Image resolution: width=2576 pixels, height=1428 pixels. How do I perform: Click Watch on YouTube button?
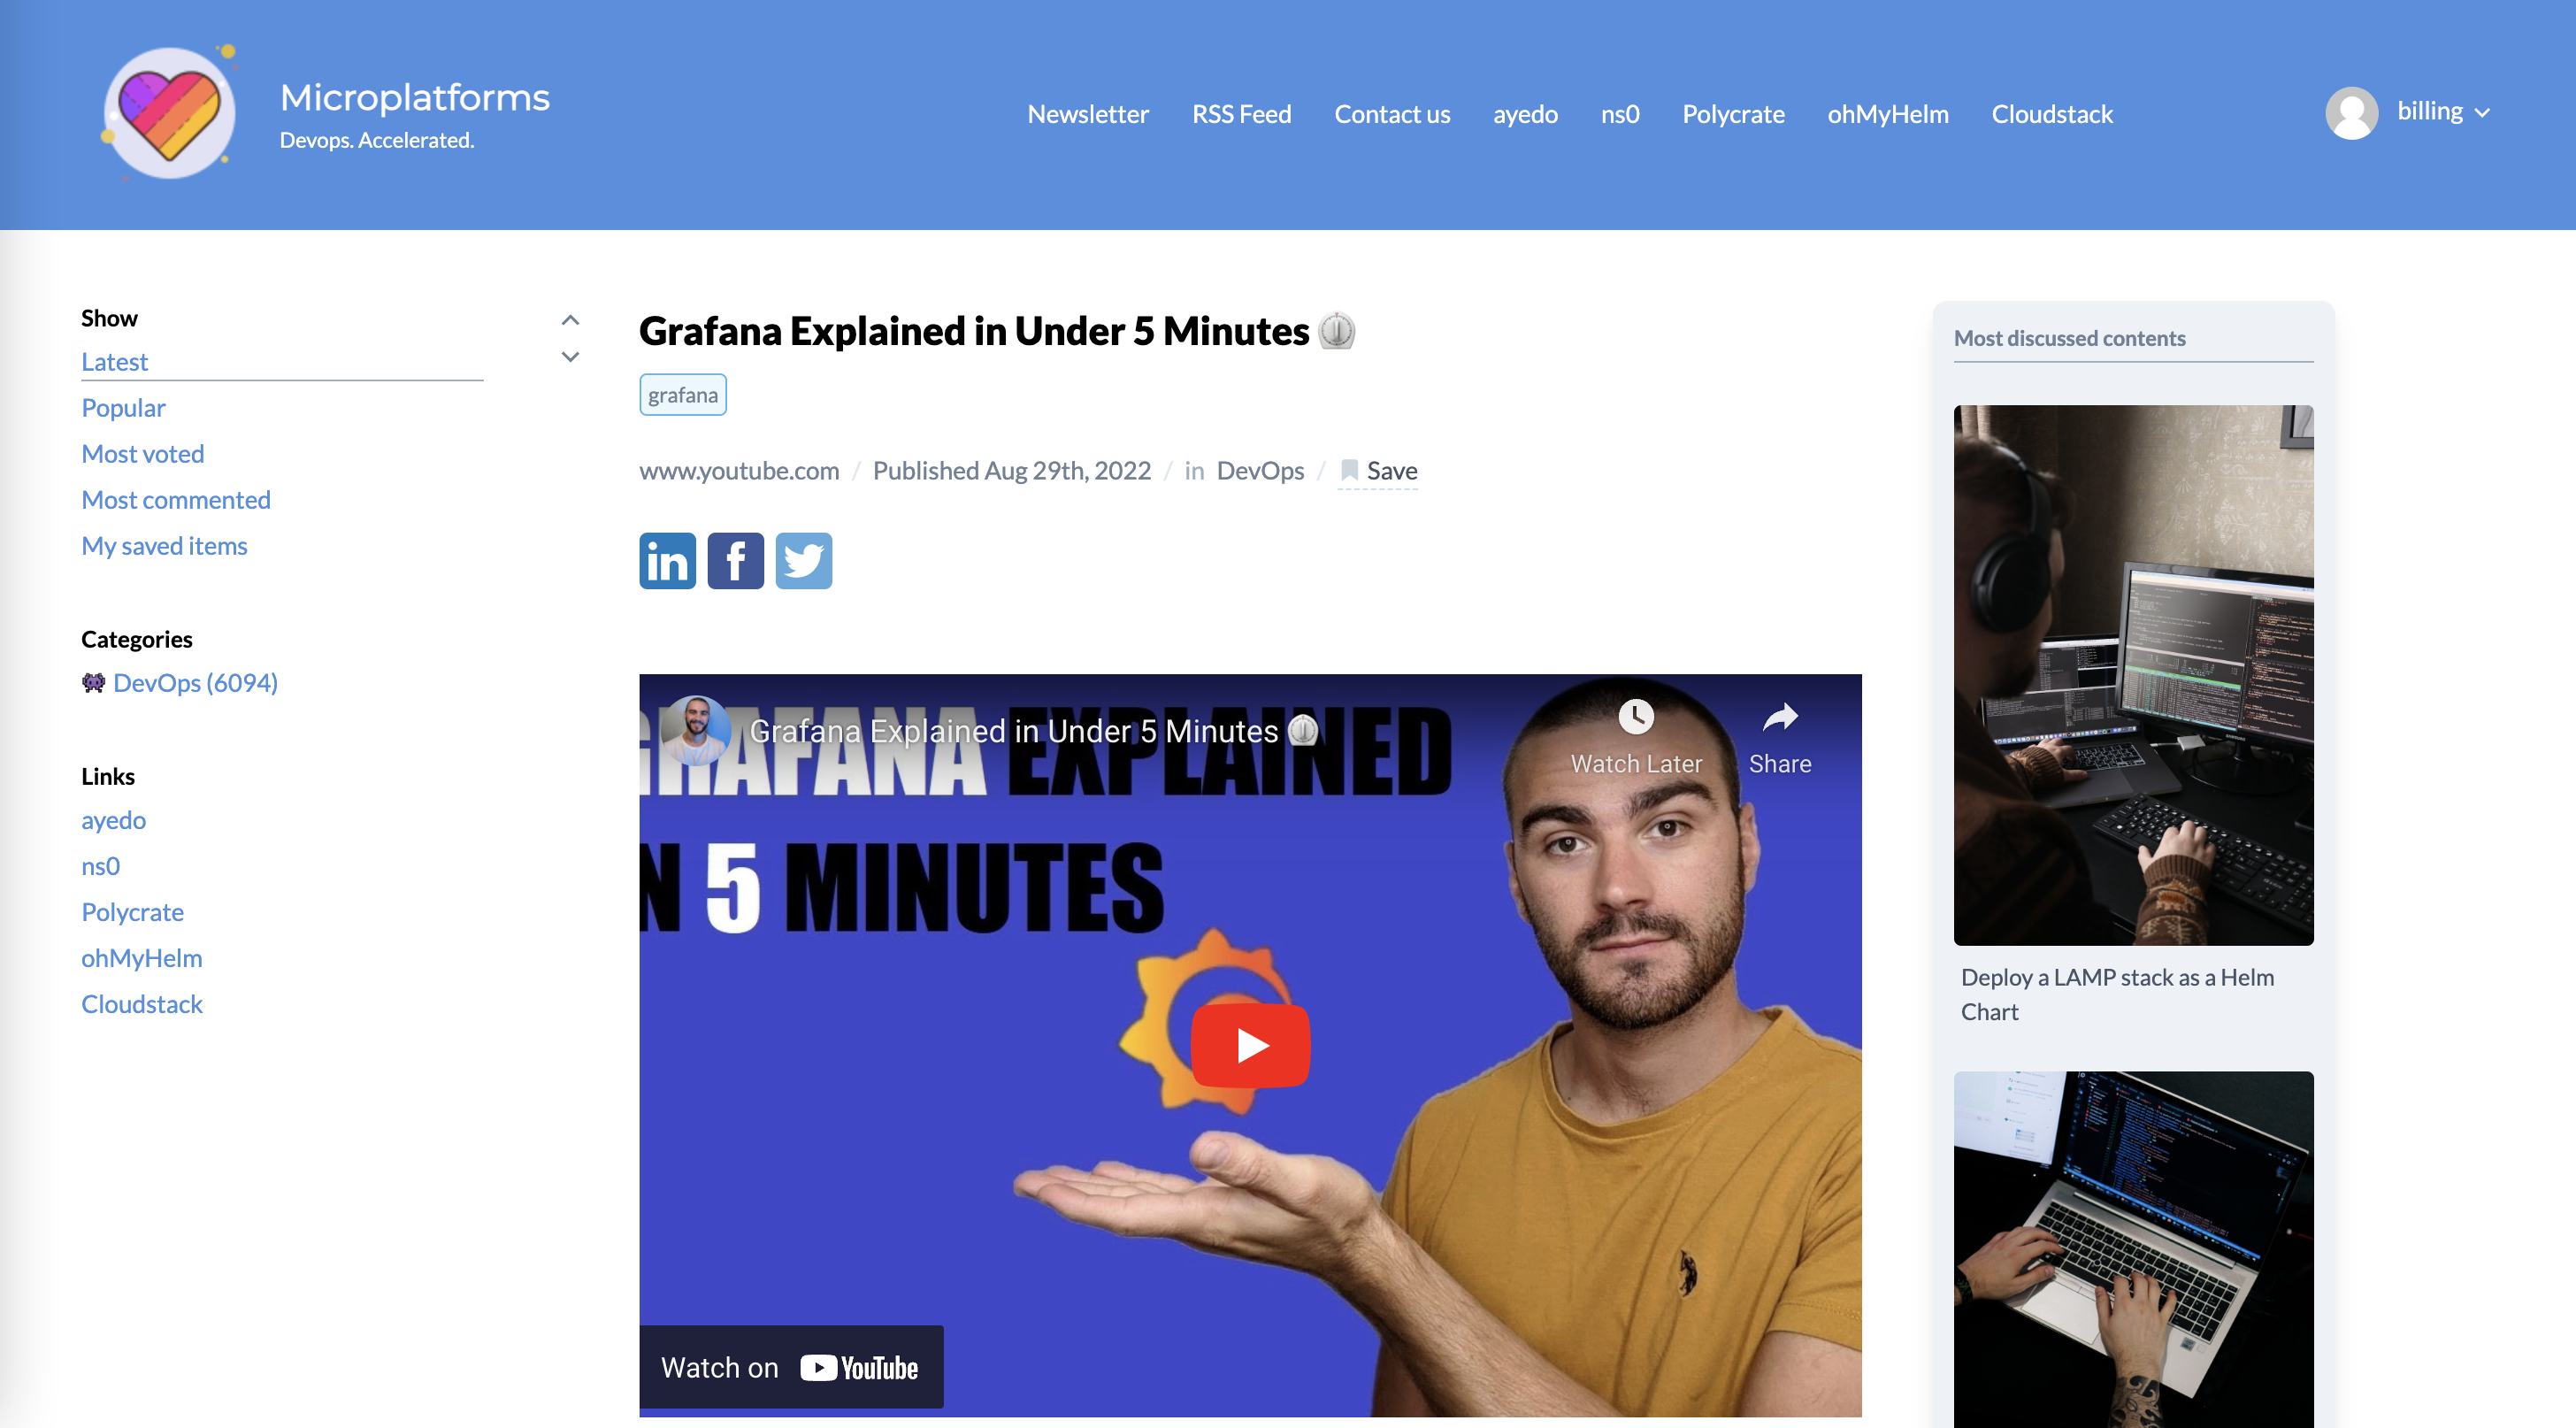[x=790, y=1367]
